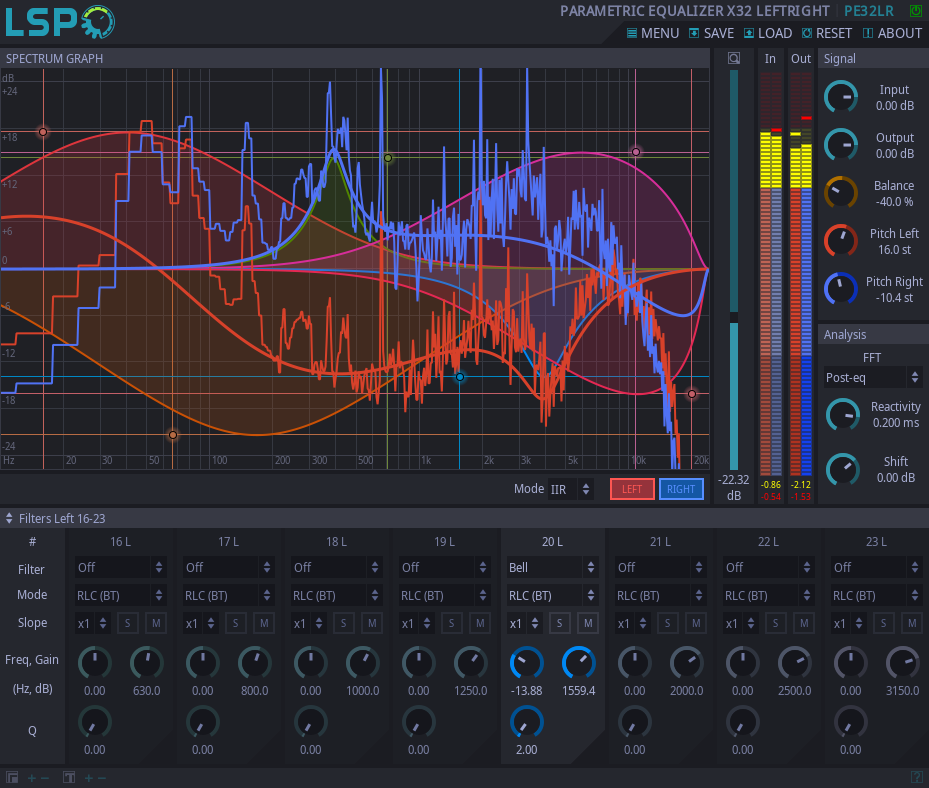This screenshot has height=788, width=929.
Task: Click the Reactivity knob
Action: point(842,415)
